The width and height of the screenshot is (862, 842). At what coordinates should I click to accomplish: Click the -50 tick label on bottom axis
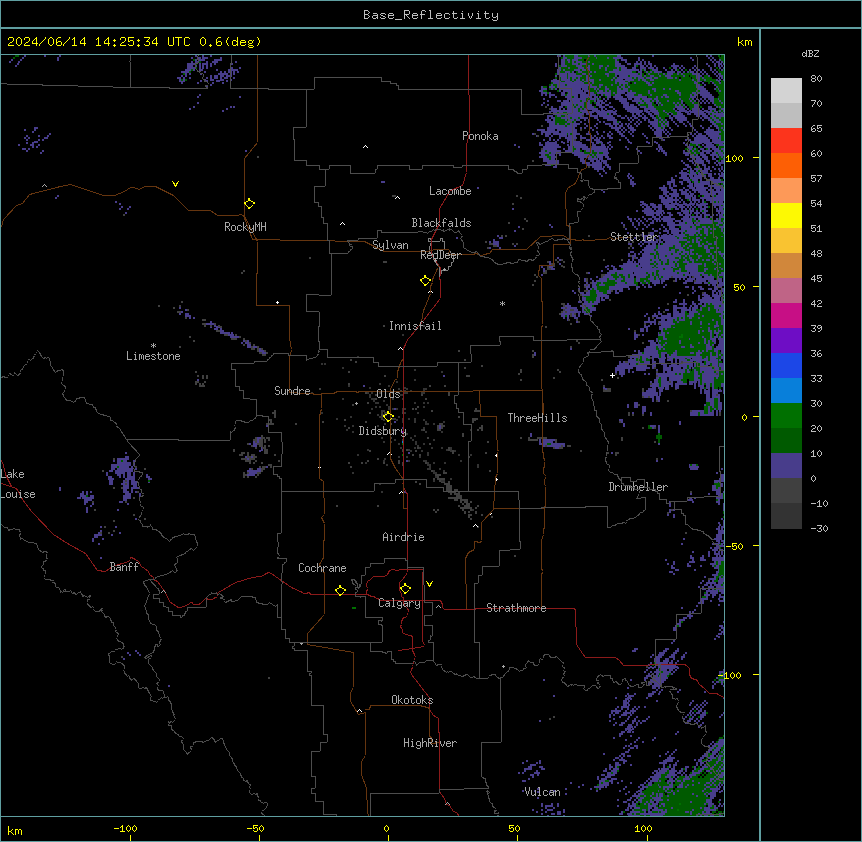(x=255, y=828)
